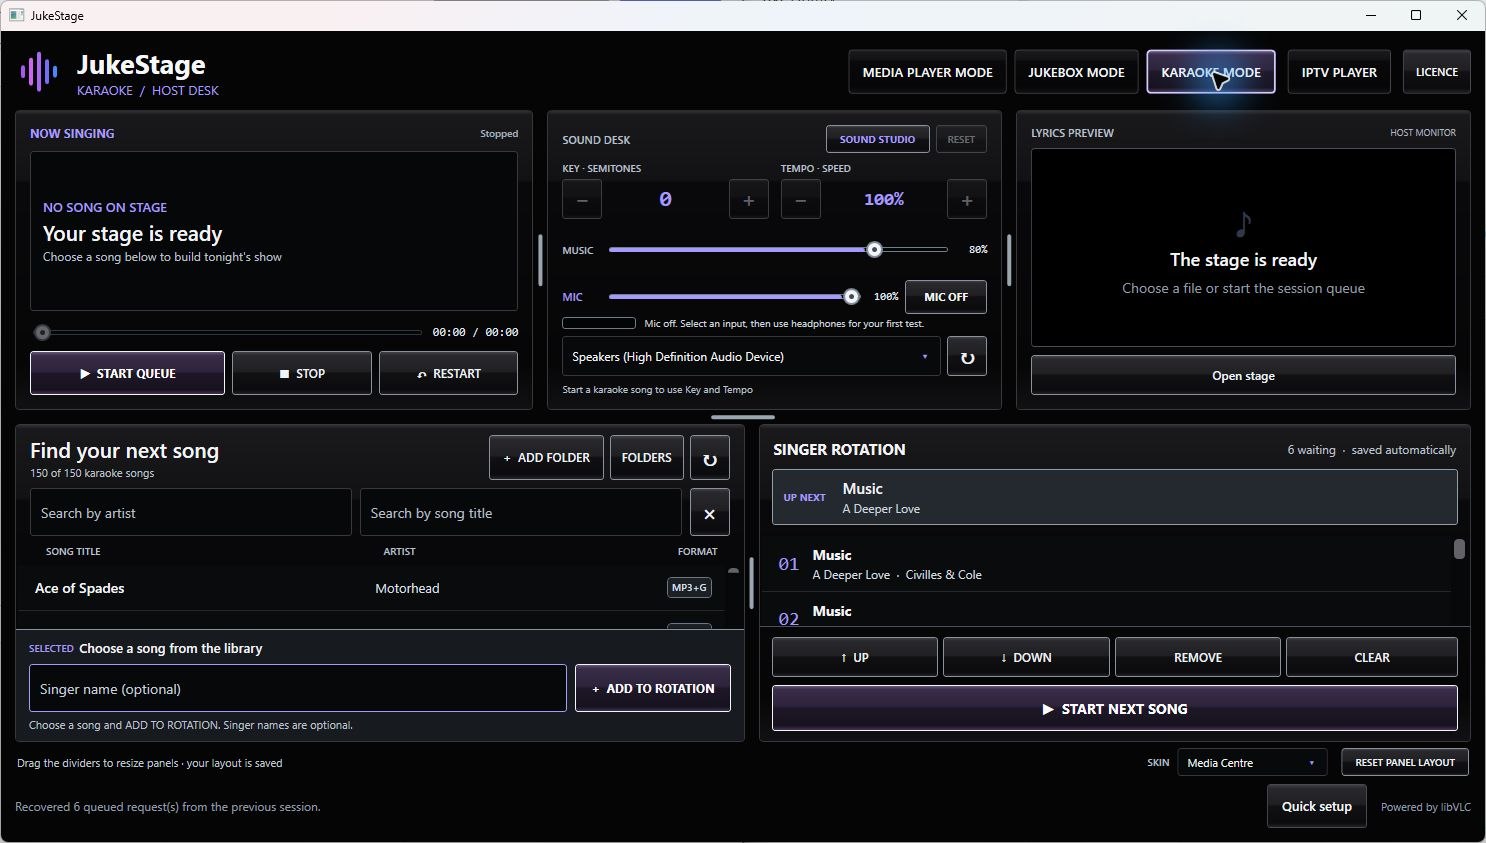Image resolution: width=1486 pixels, height=843 pixels.
Task: Reset the sound desk settings
Action: [961, 139]
